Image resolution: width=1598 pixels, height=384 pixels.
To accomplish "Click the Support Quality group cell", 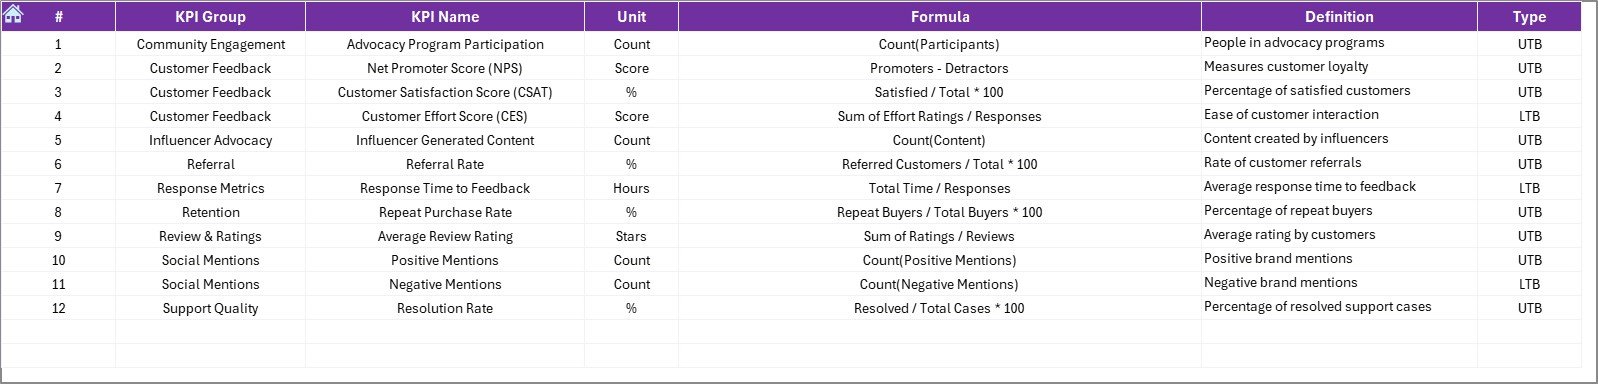I will [210, 308].
